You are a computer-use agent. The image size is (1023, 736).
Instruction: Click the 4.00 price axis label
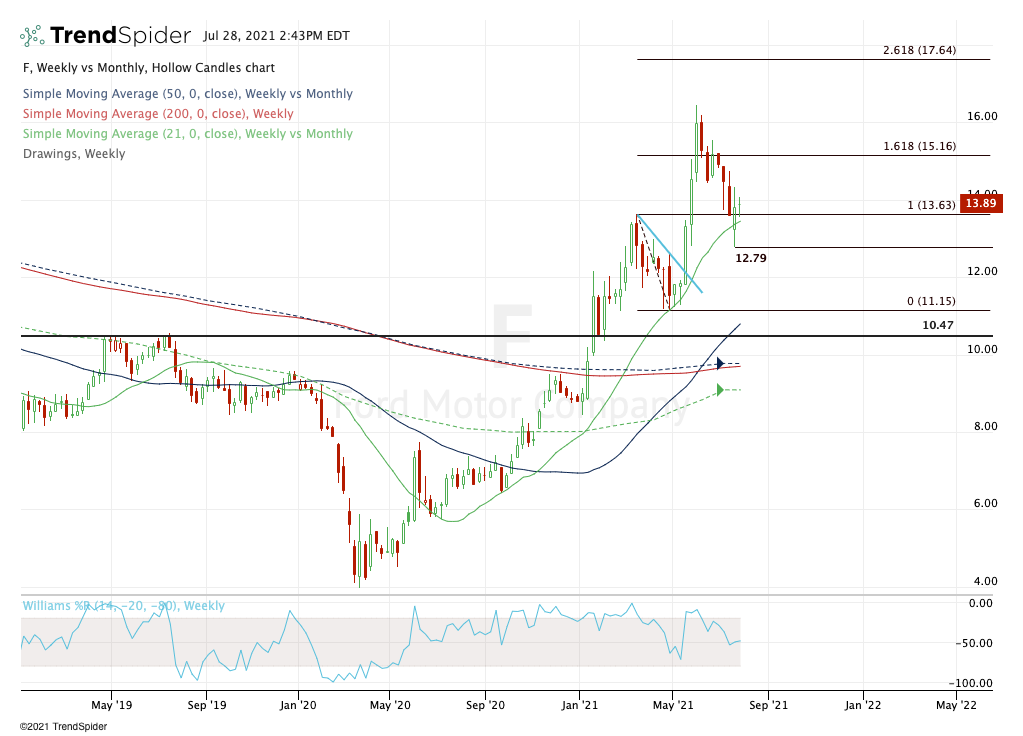point(986,581)
